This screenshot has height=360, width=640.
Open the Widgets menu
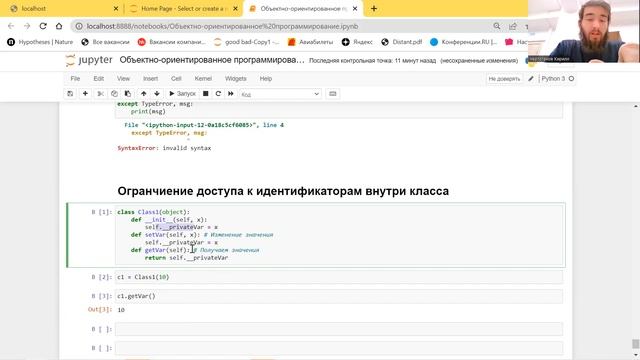point(236,78)
